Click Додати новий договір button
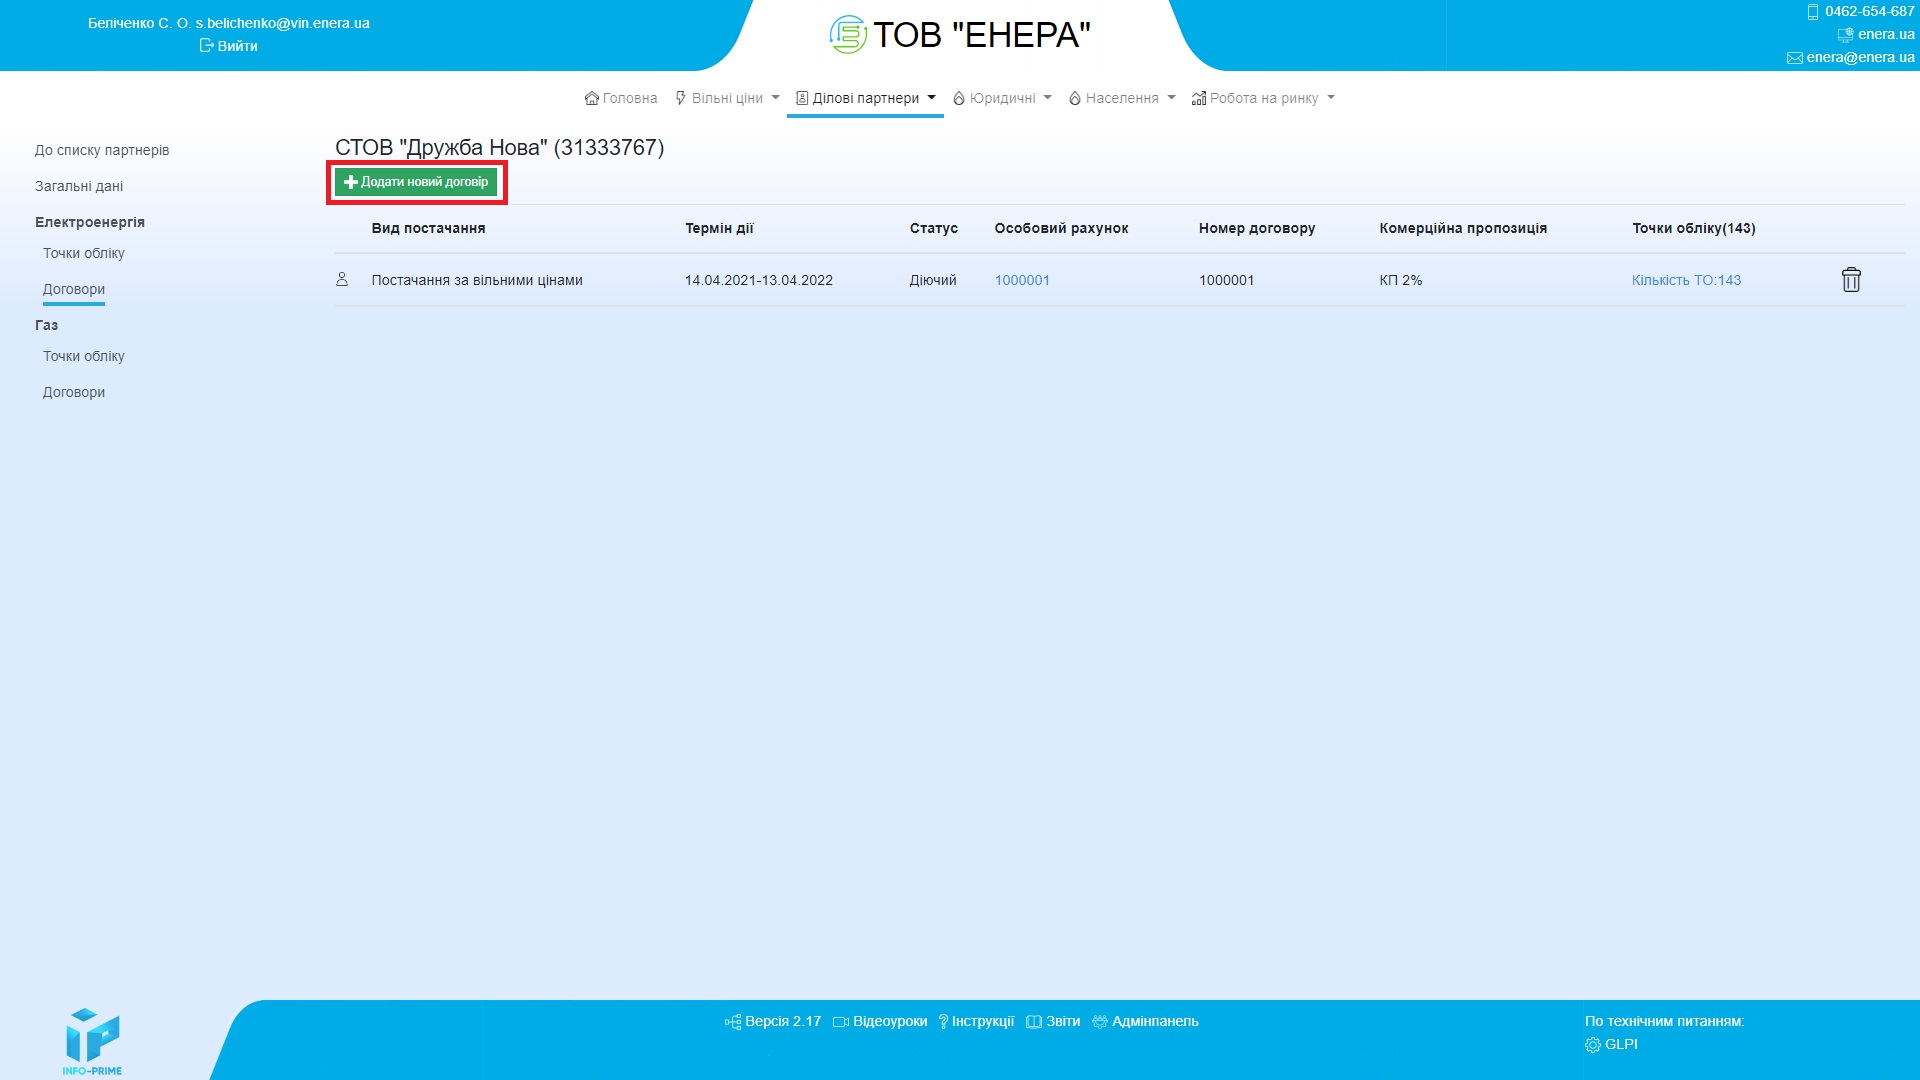 tap(416, 182)
